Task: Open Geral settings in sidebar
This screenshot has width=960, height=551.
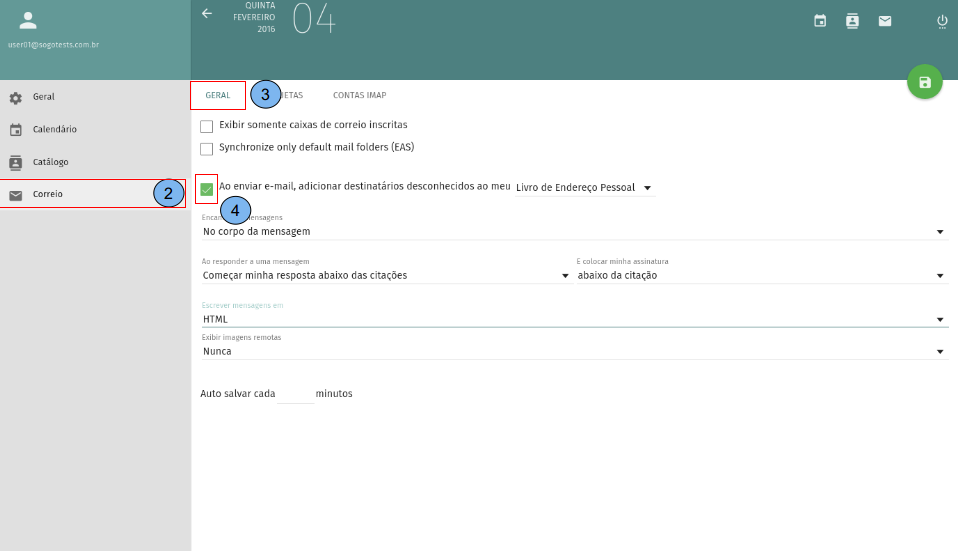Action: (44, 97)
